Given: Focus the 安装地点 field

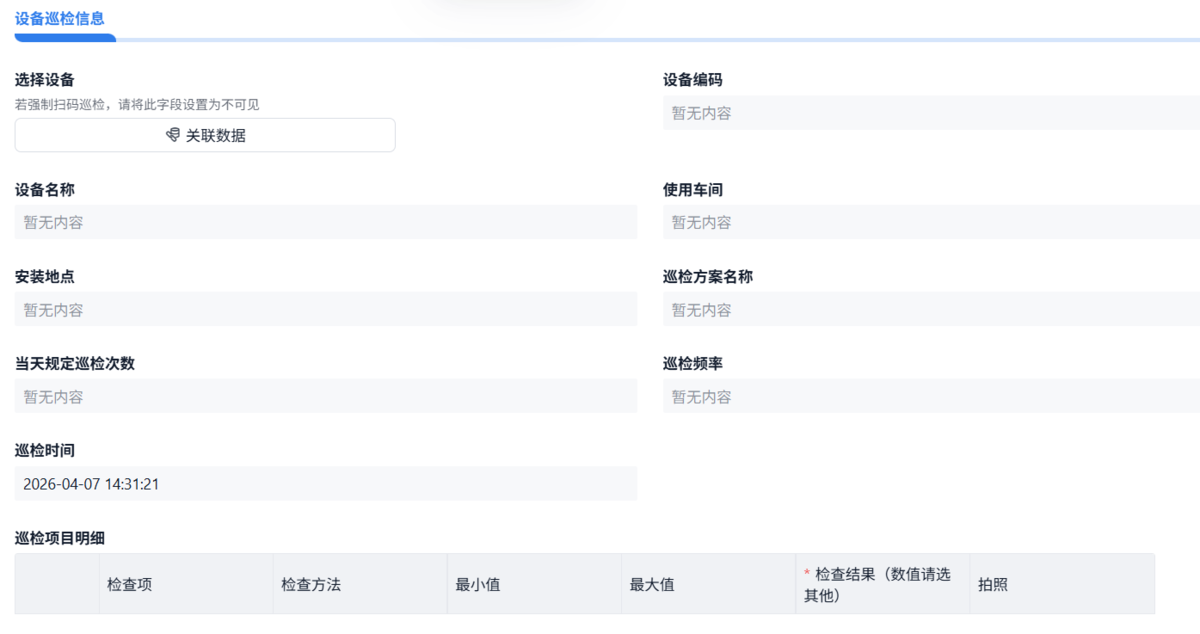Looking at the screenshot, I should (x=326, y=309).
